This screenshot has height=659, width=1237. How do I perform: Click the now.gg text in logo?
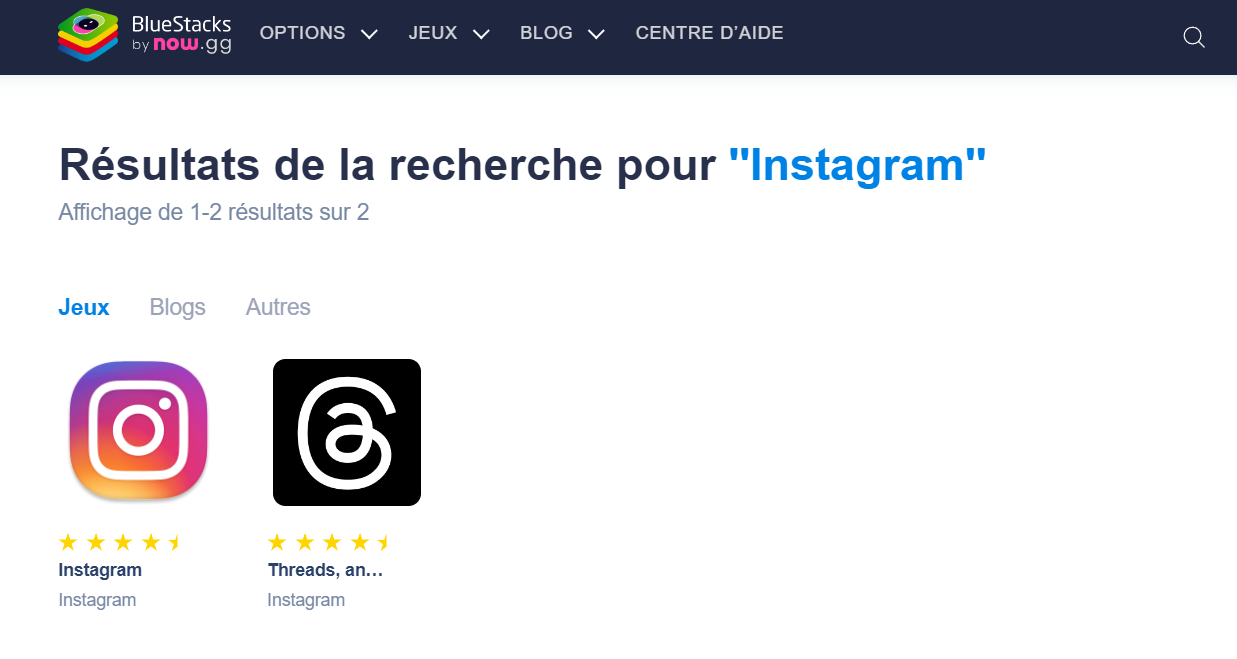(192, 45)
